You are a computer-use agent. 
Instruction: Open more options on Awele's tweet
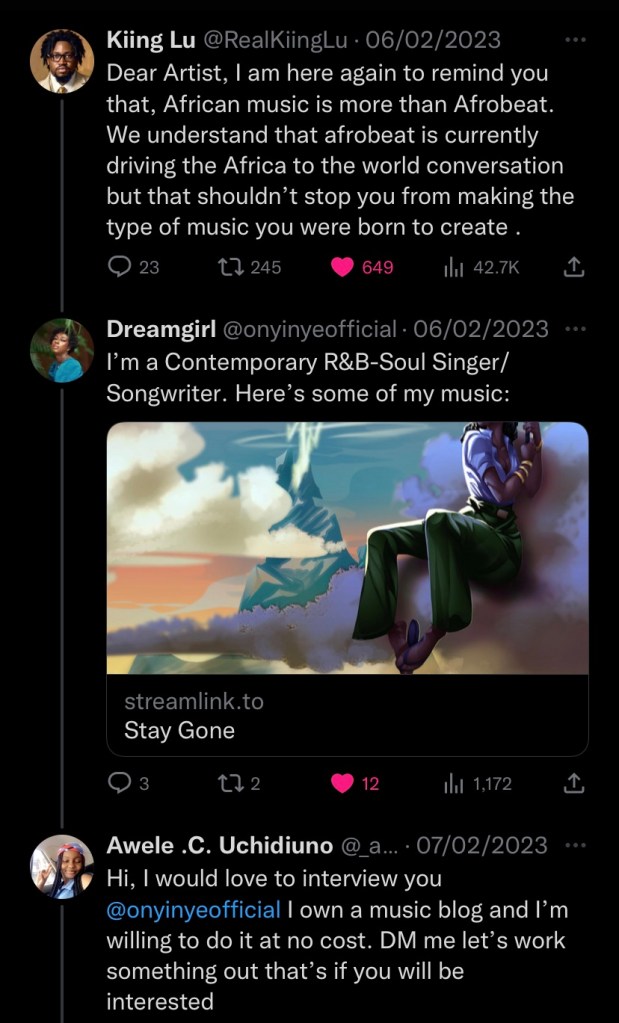pos(575,845)
